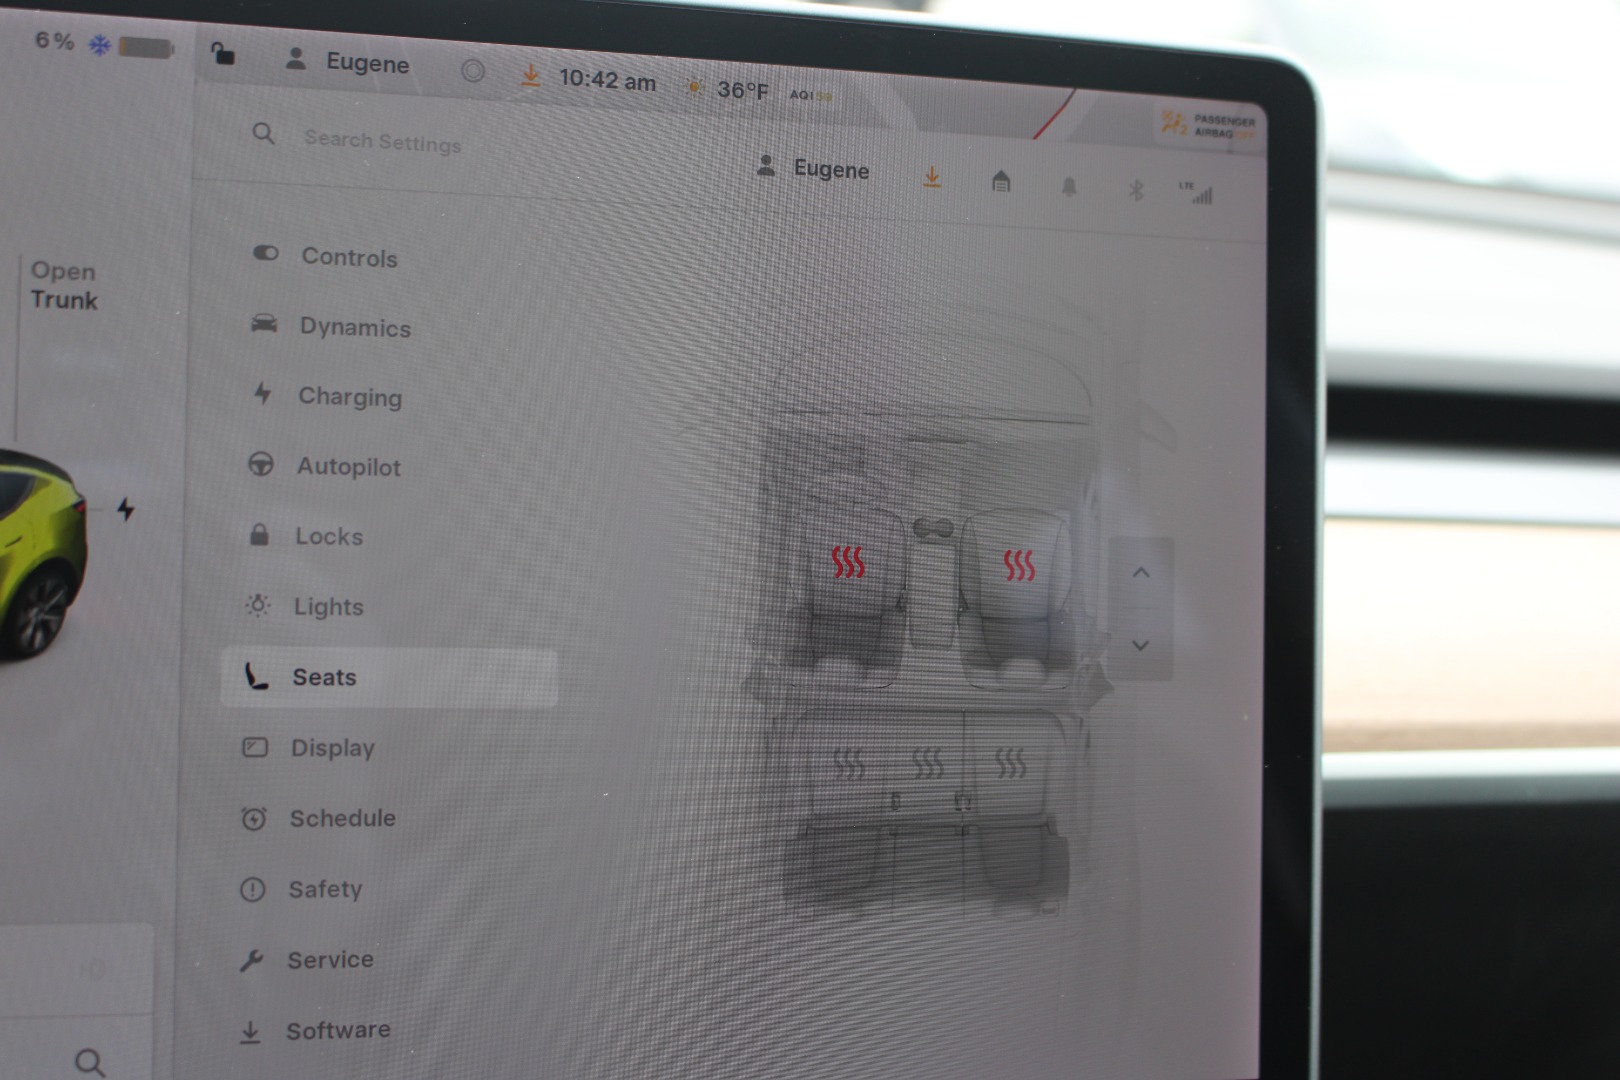Open the Charging settings menu

[x=349, y=397]
